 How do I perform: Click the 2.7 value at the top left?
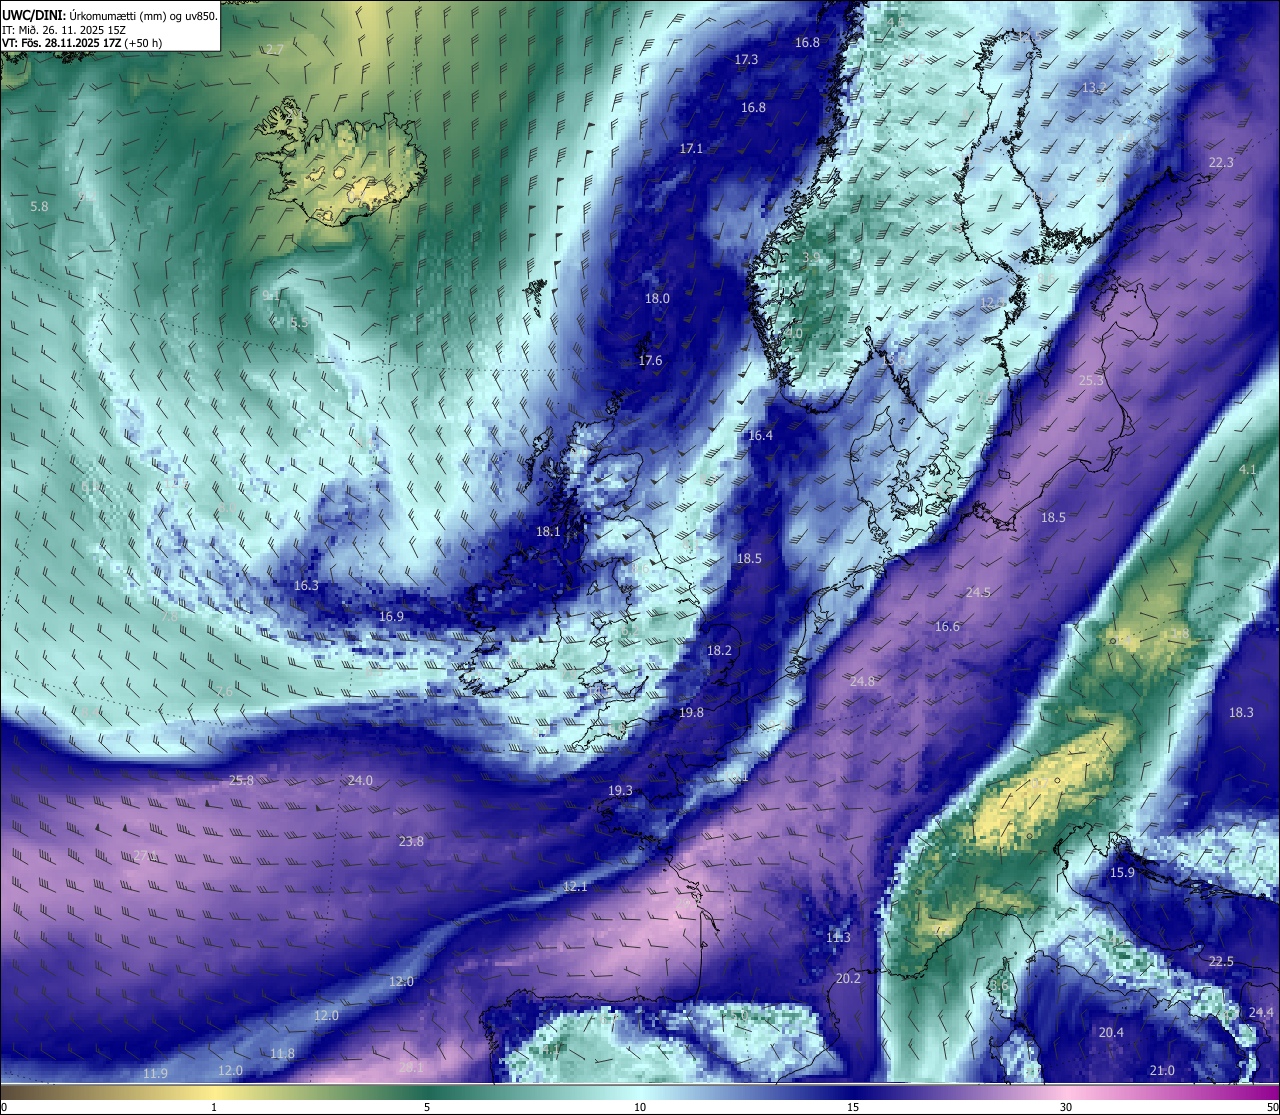pos(275,50)
